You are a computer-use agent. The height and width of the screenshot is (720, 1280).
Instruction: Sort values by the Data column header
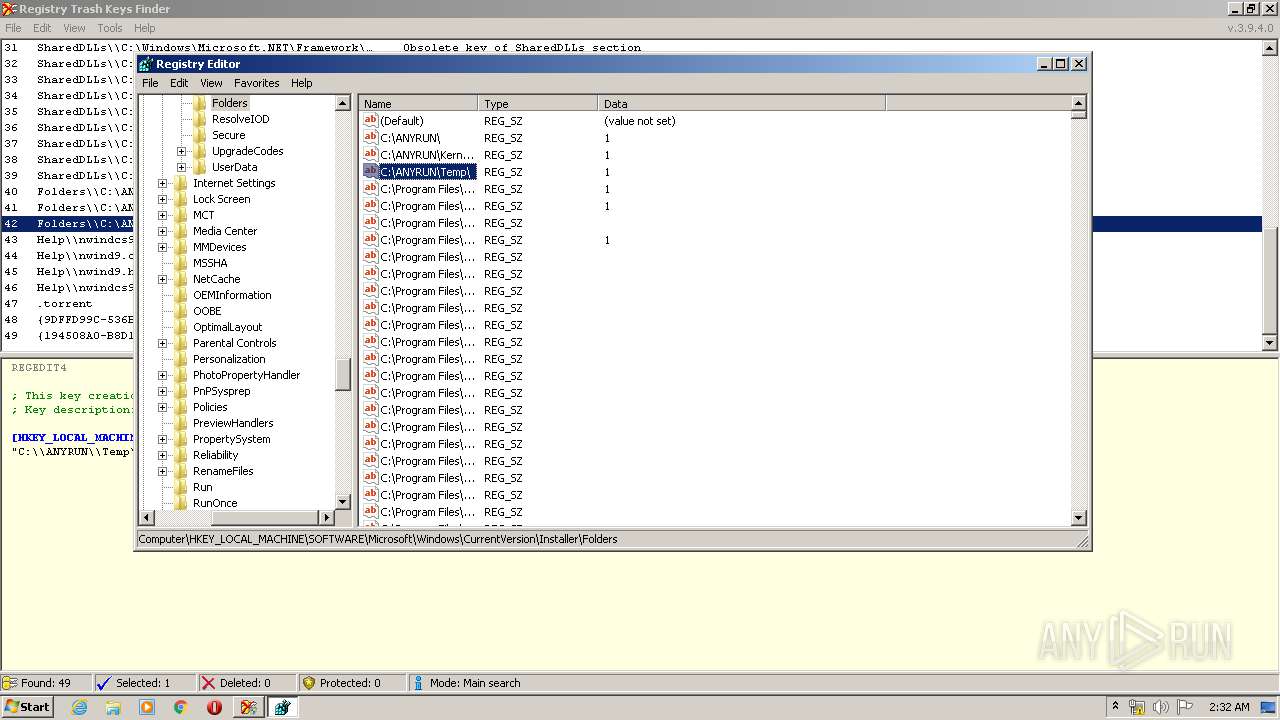[742, 104]
